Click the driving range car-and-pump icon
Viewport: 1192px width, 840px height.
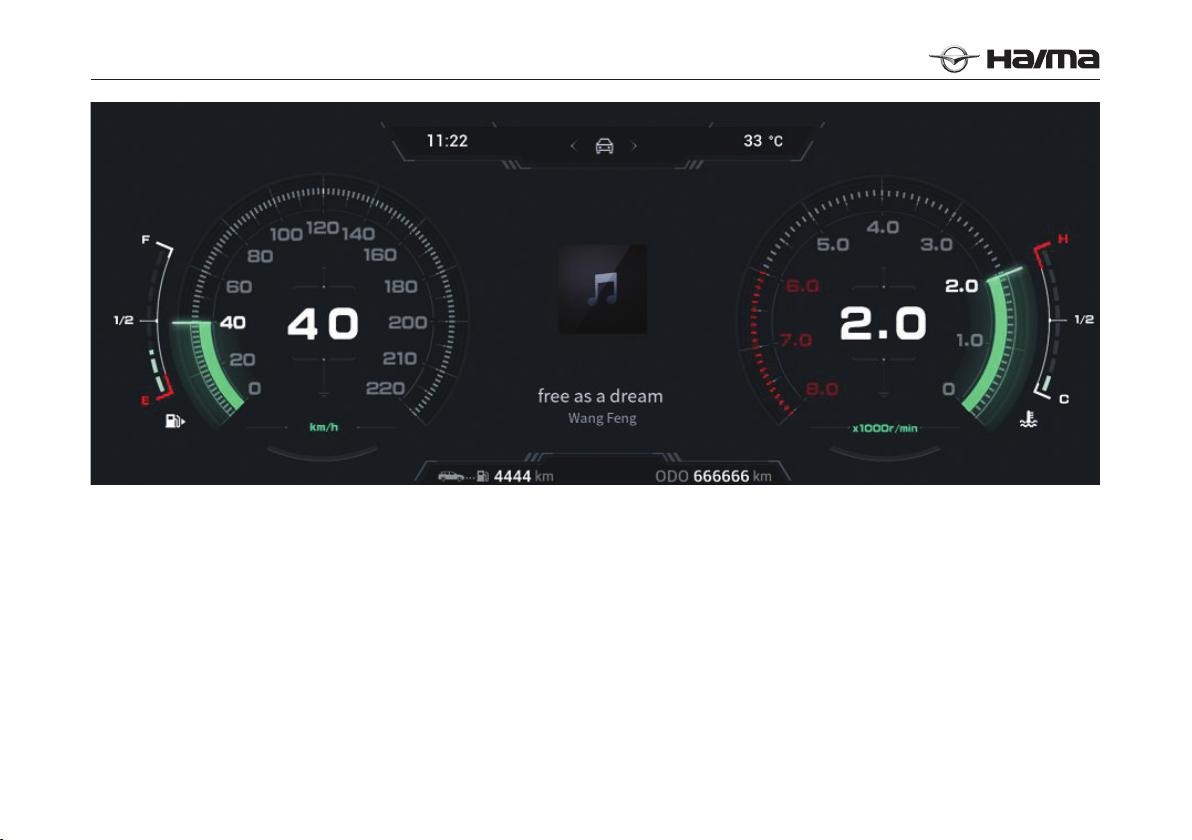click(463, 477)
